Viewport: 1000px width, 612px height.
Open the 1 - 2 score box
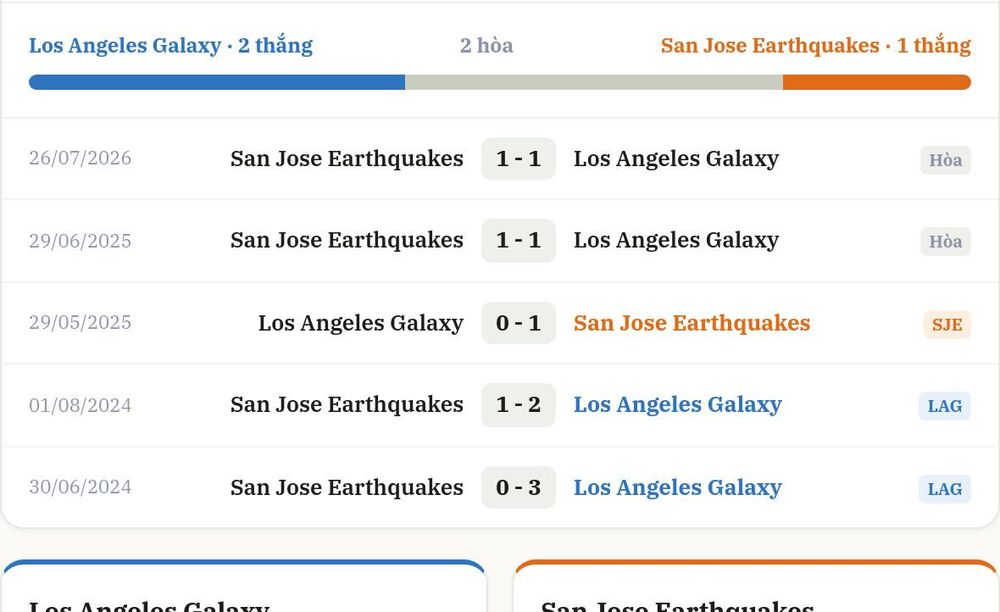point(518,405)
